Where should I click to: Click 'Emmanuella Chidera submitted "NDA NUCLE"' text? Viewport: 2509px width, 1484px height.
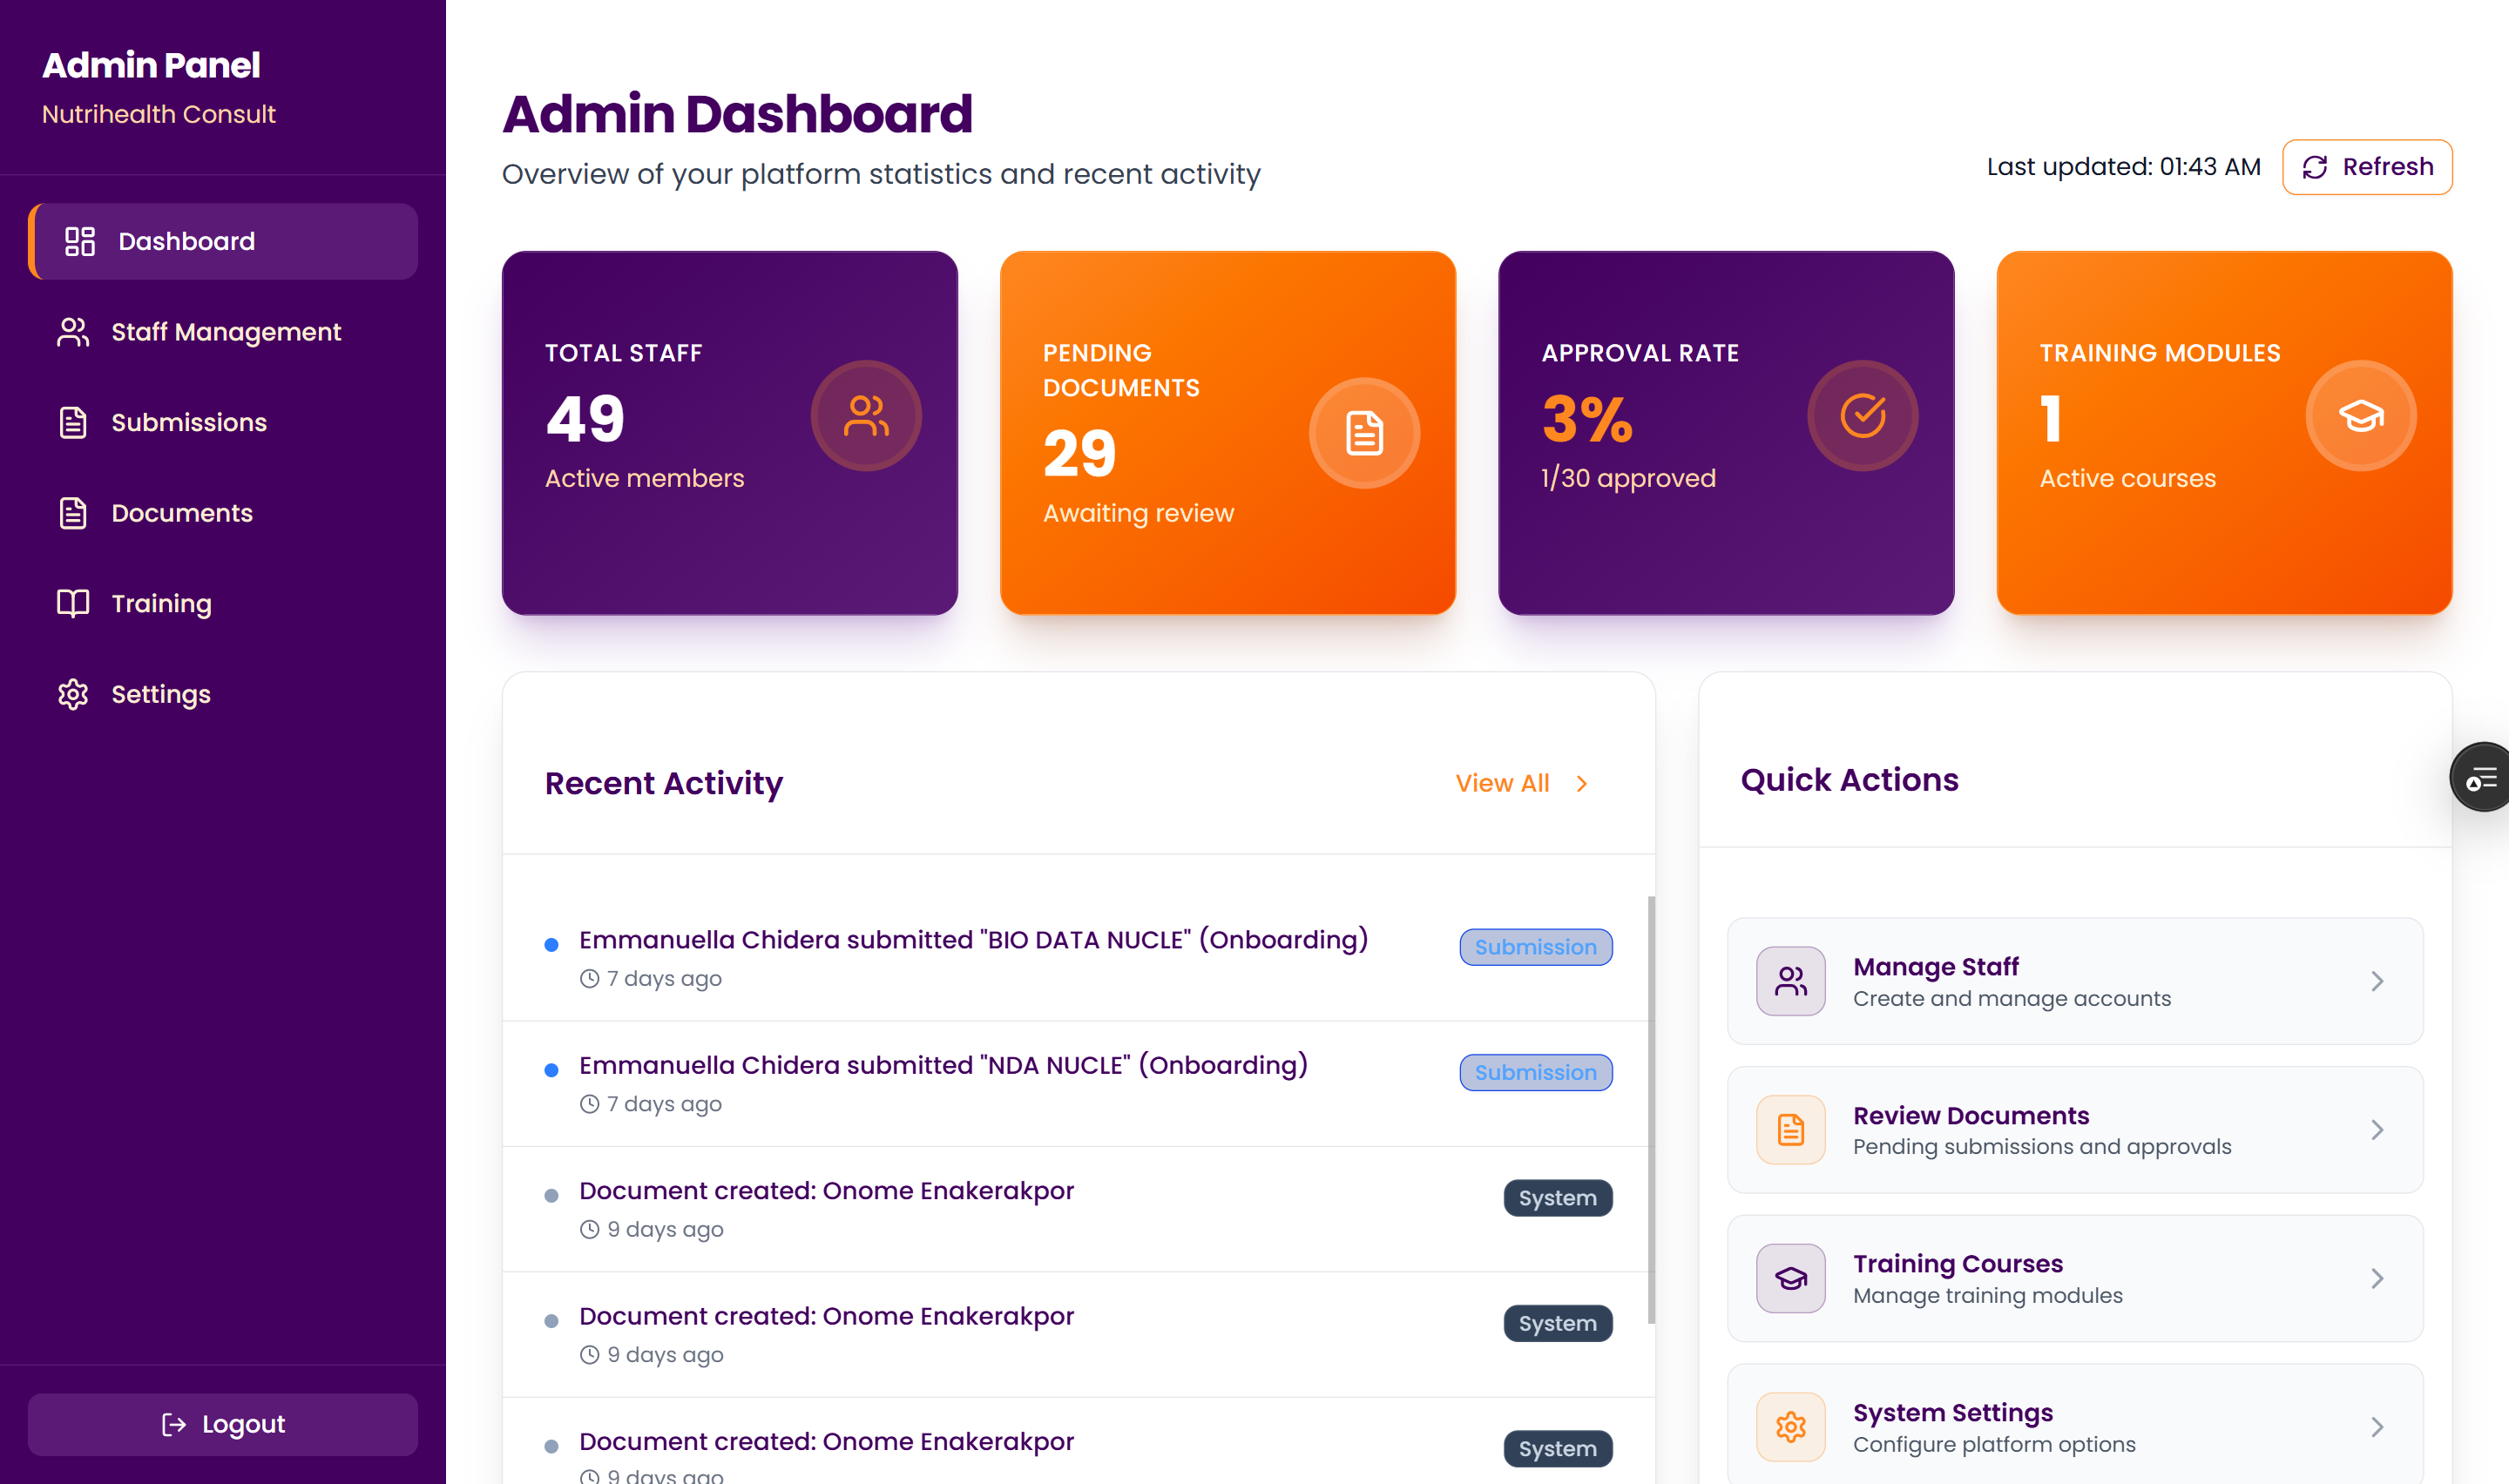click(855, 1065)
